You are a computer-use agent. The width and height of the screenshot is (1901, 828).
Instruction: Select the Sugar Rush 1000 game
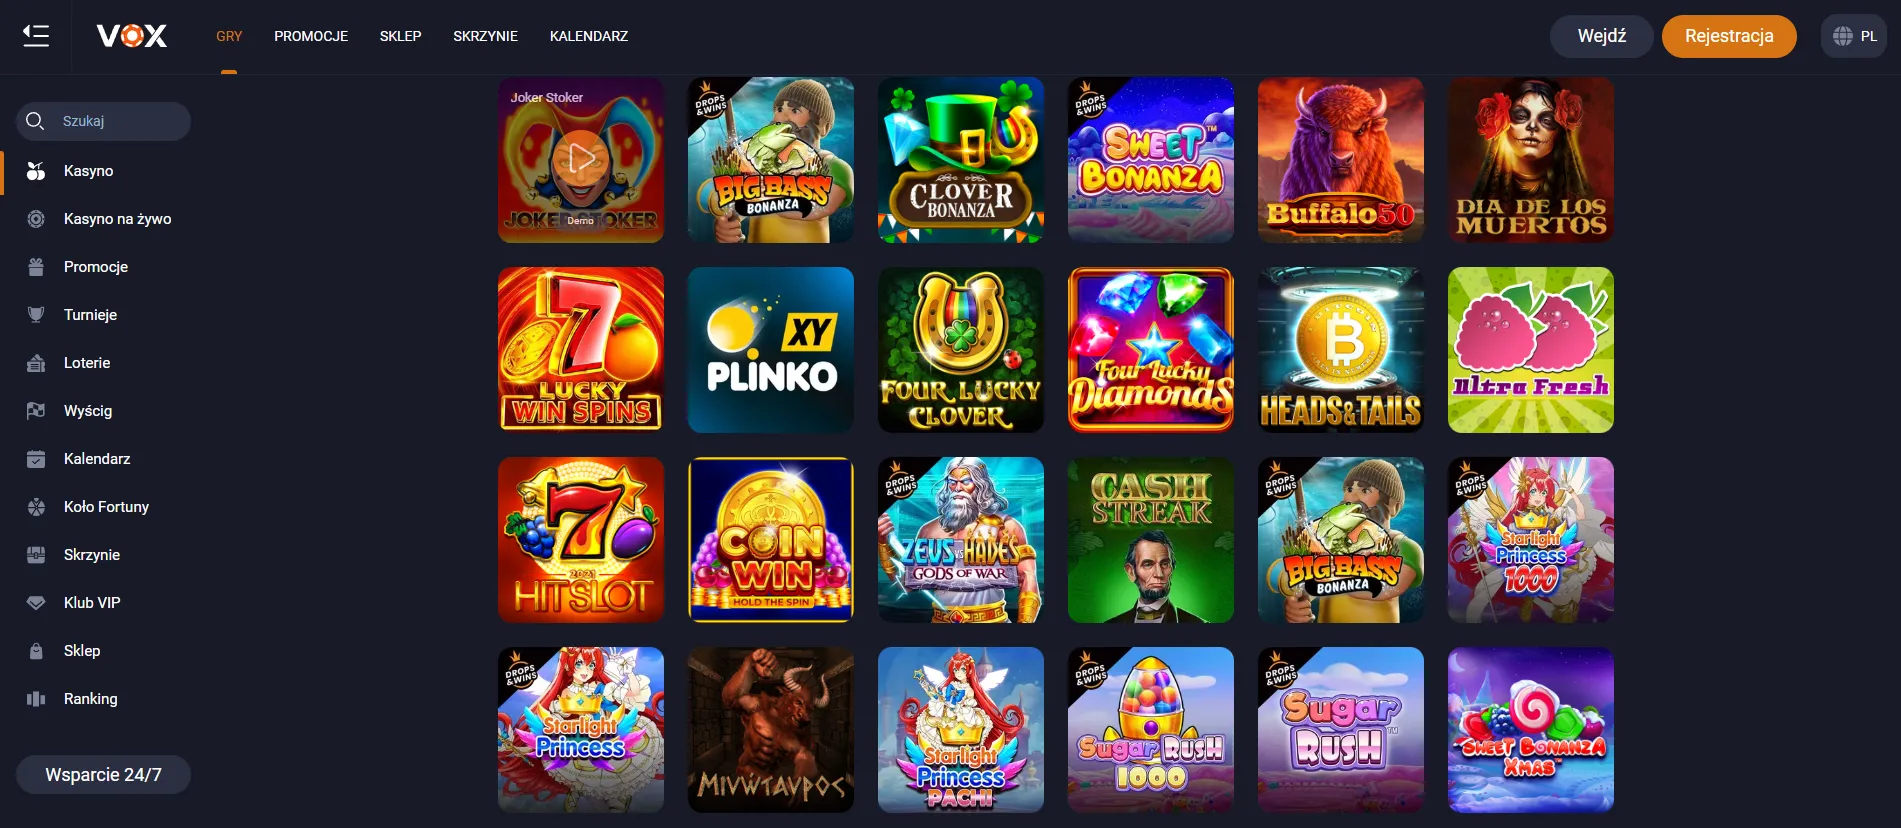click(1151, 730)
